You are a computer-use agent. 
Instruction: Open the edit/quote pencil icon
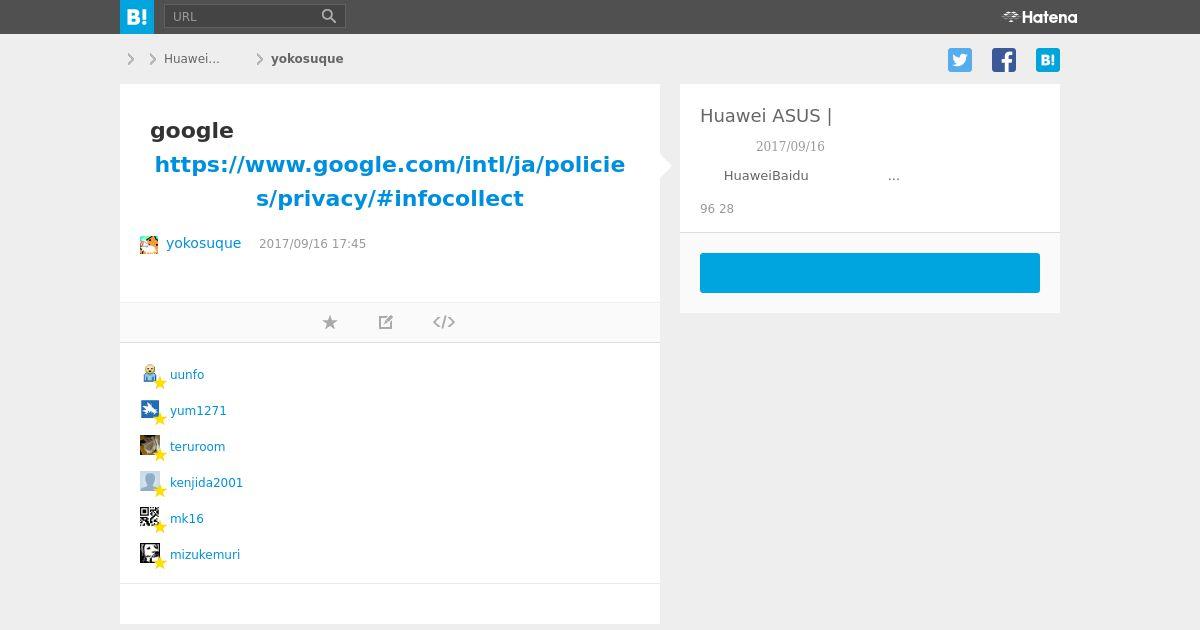tap(386, 322)
